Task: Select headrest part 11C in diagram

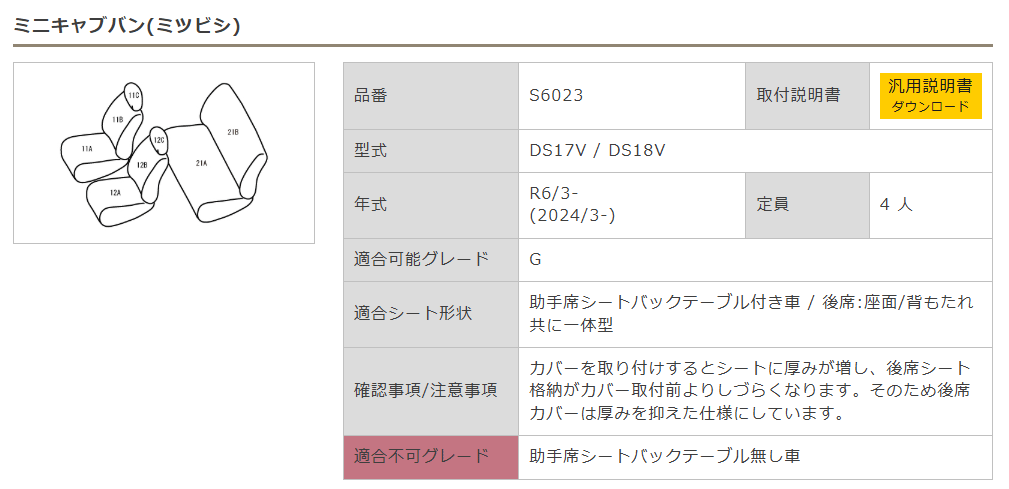Action: 133,95
